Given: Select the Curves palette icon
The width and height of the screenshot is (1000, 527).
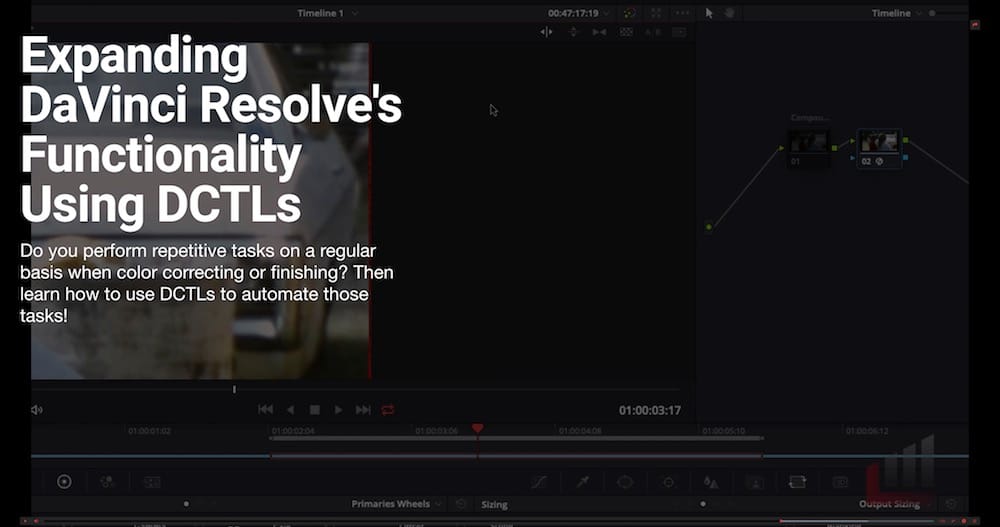Looking at the screenshot, I should tap(540, 482).
